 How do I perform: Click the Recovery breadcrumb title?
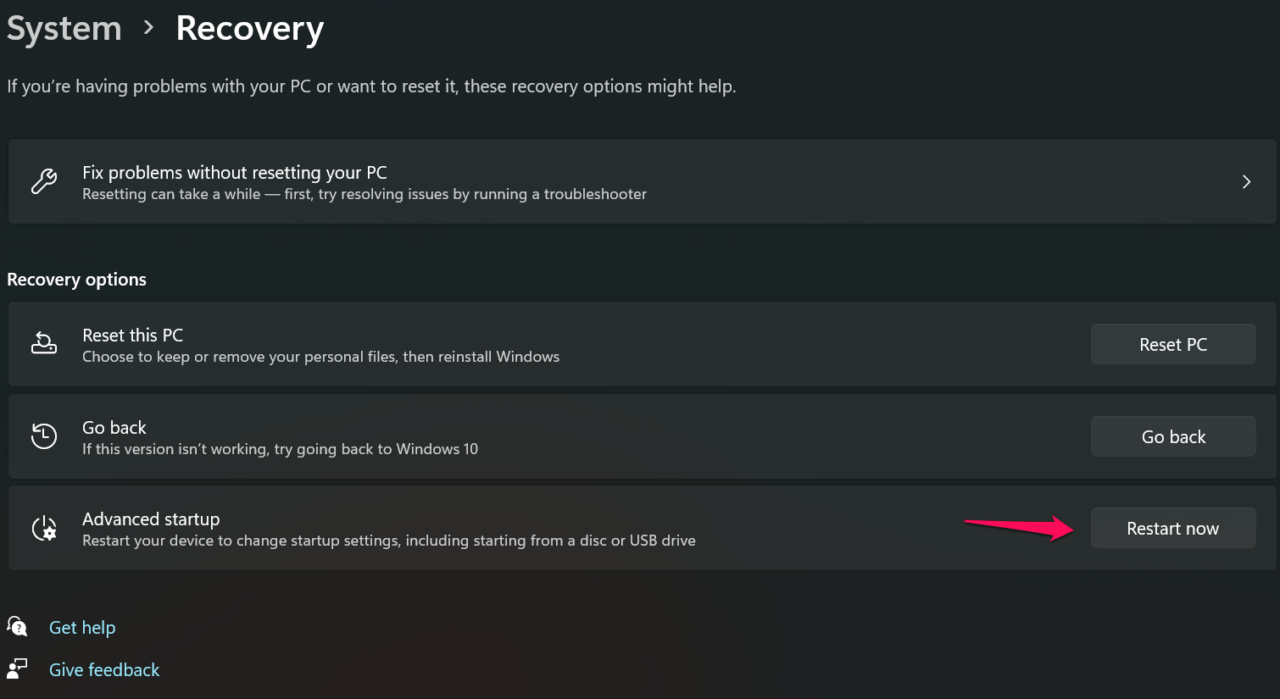[x=249, y=29]
